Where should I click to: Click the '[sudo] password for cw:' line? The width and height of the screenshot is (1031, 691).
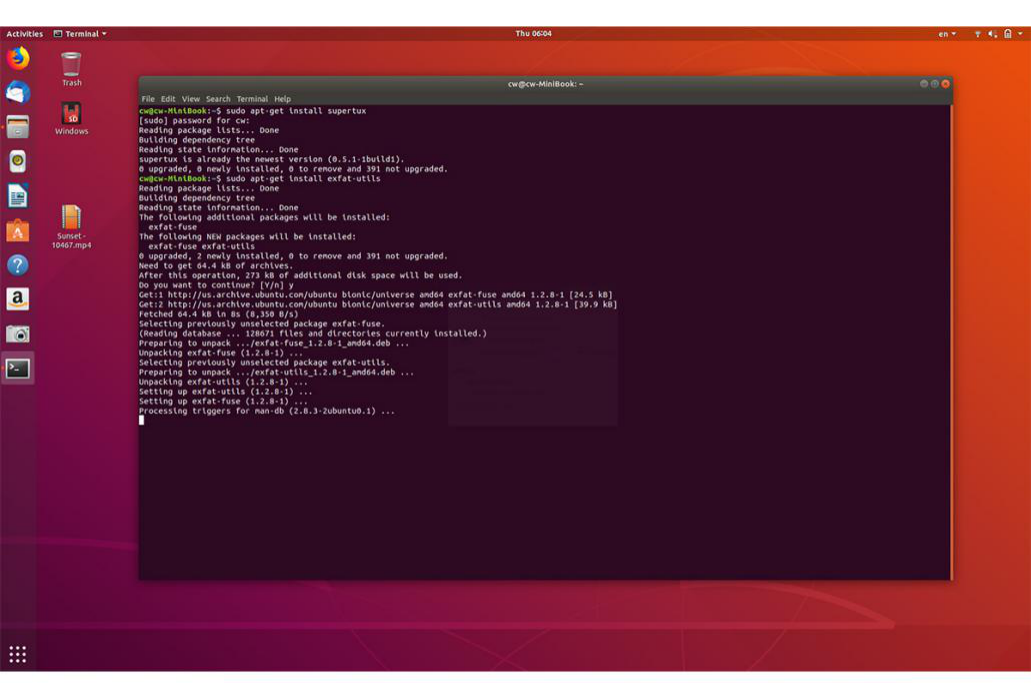coord(195,120)
